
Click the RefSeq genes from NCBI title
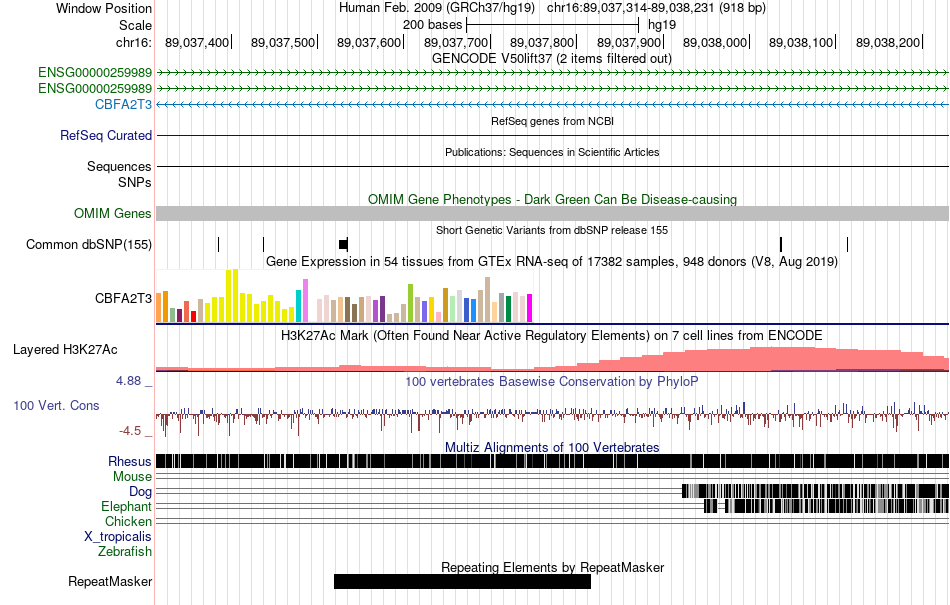[552, 121]
